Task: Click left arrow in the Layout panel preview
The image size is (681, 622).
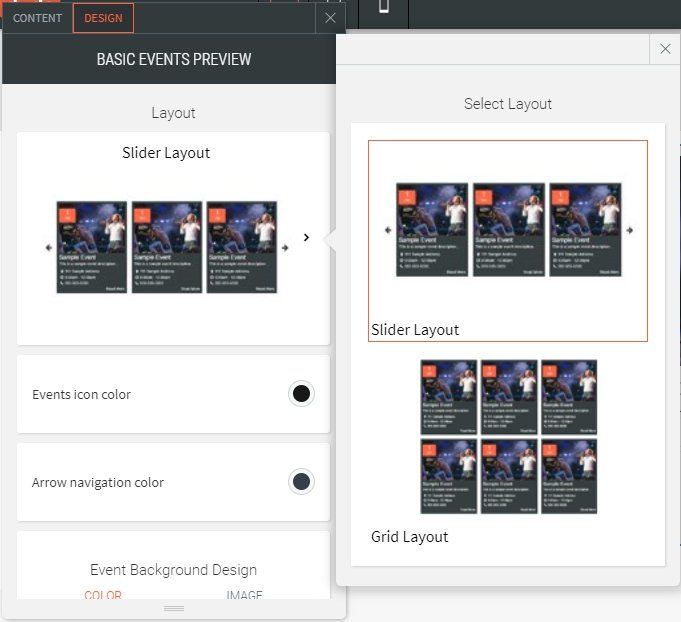Action: coord(48,248)
